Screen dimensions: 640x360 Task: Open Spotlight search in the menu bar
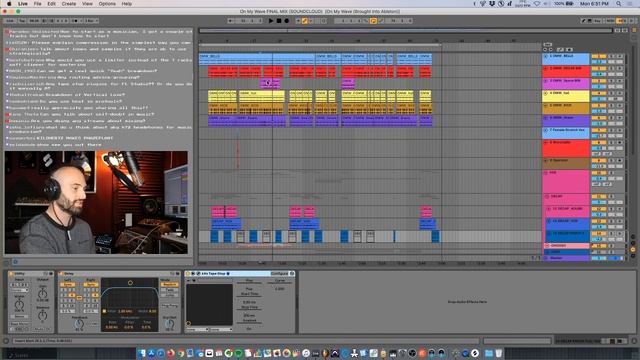pyautogui.click(x=619, y=4)
